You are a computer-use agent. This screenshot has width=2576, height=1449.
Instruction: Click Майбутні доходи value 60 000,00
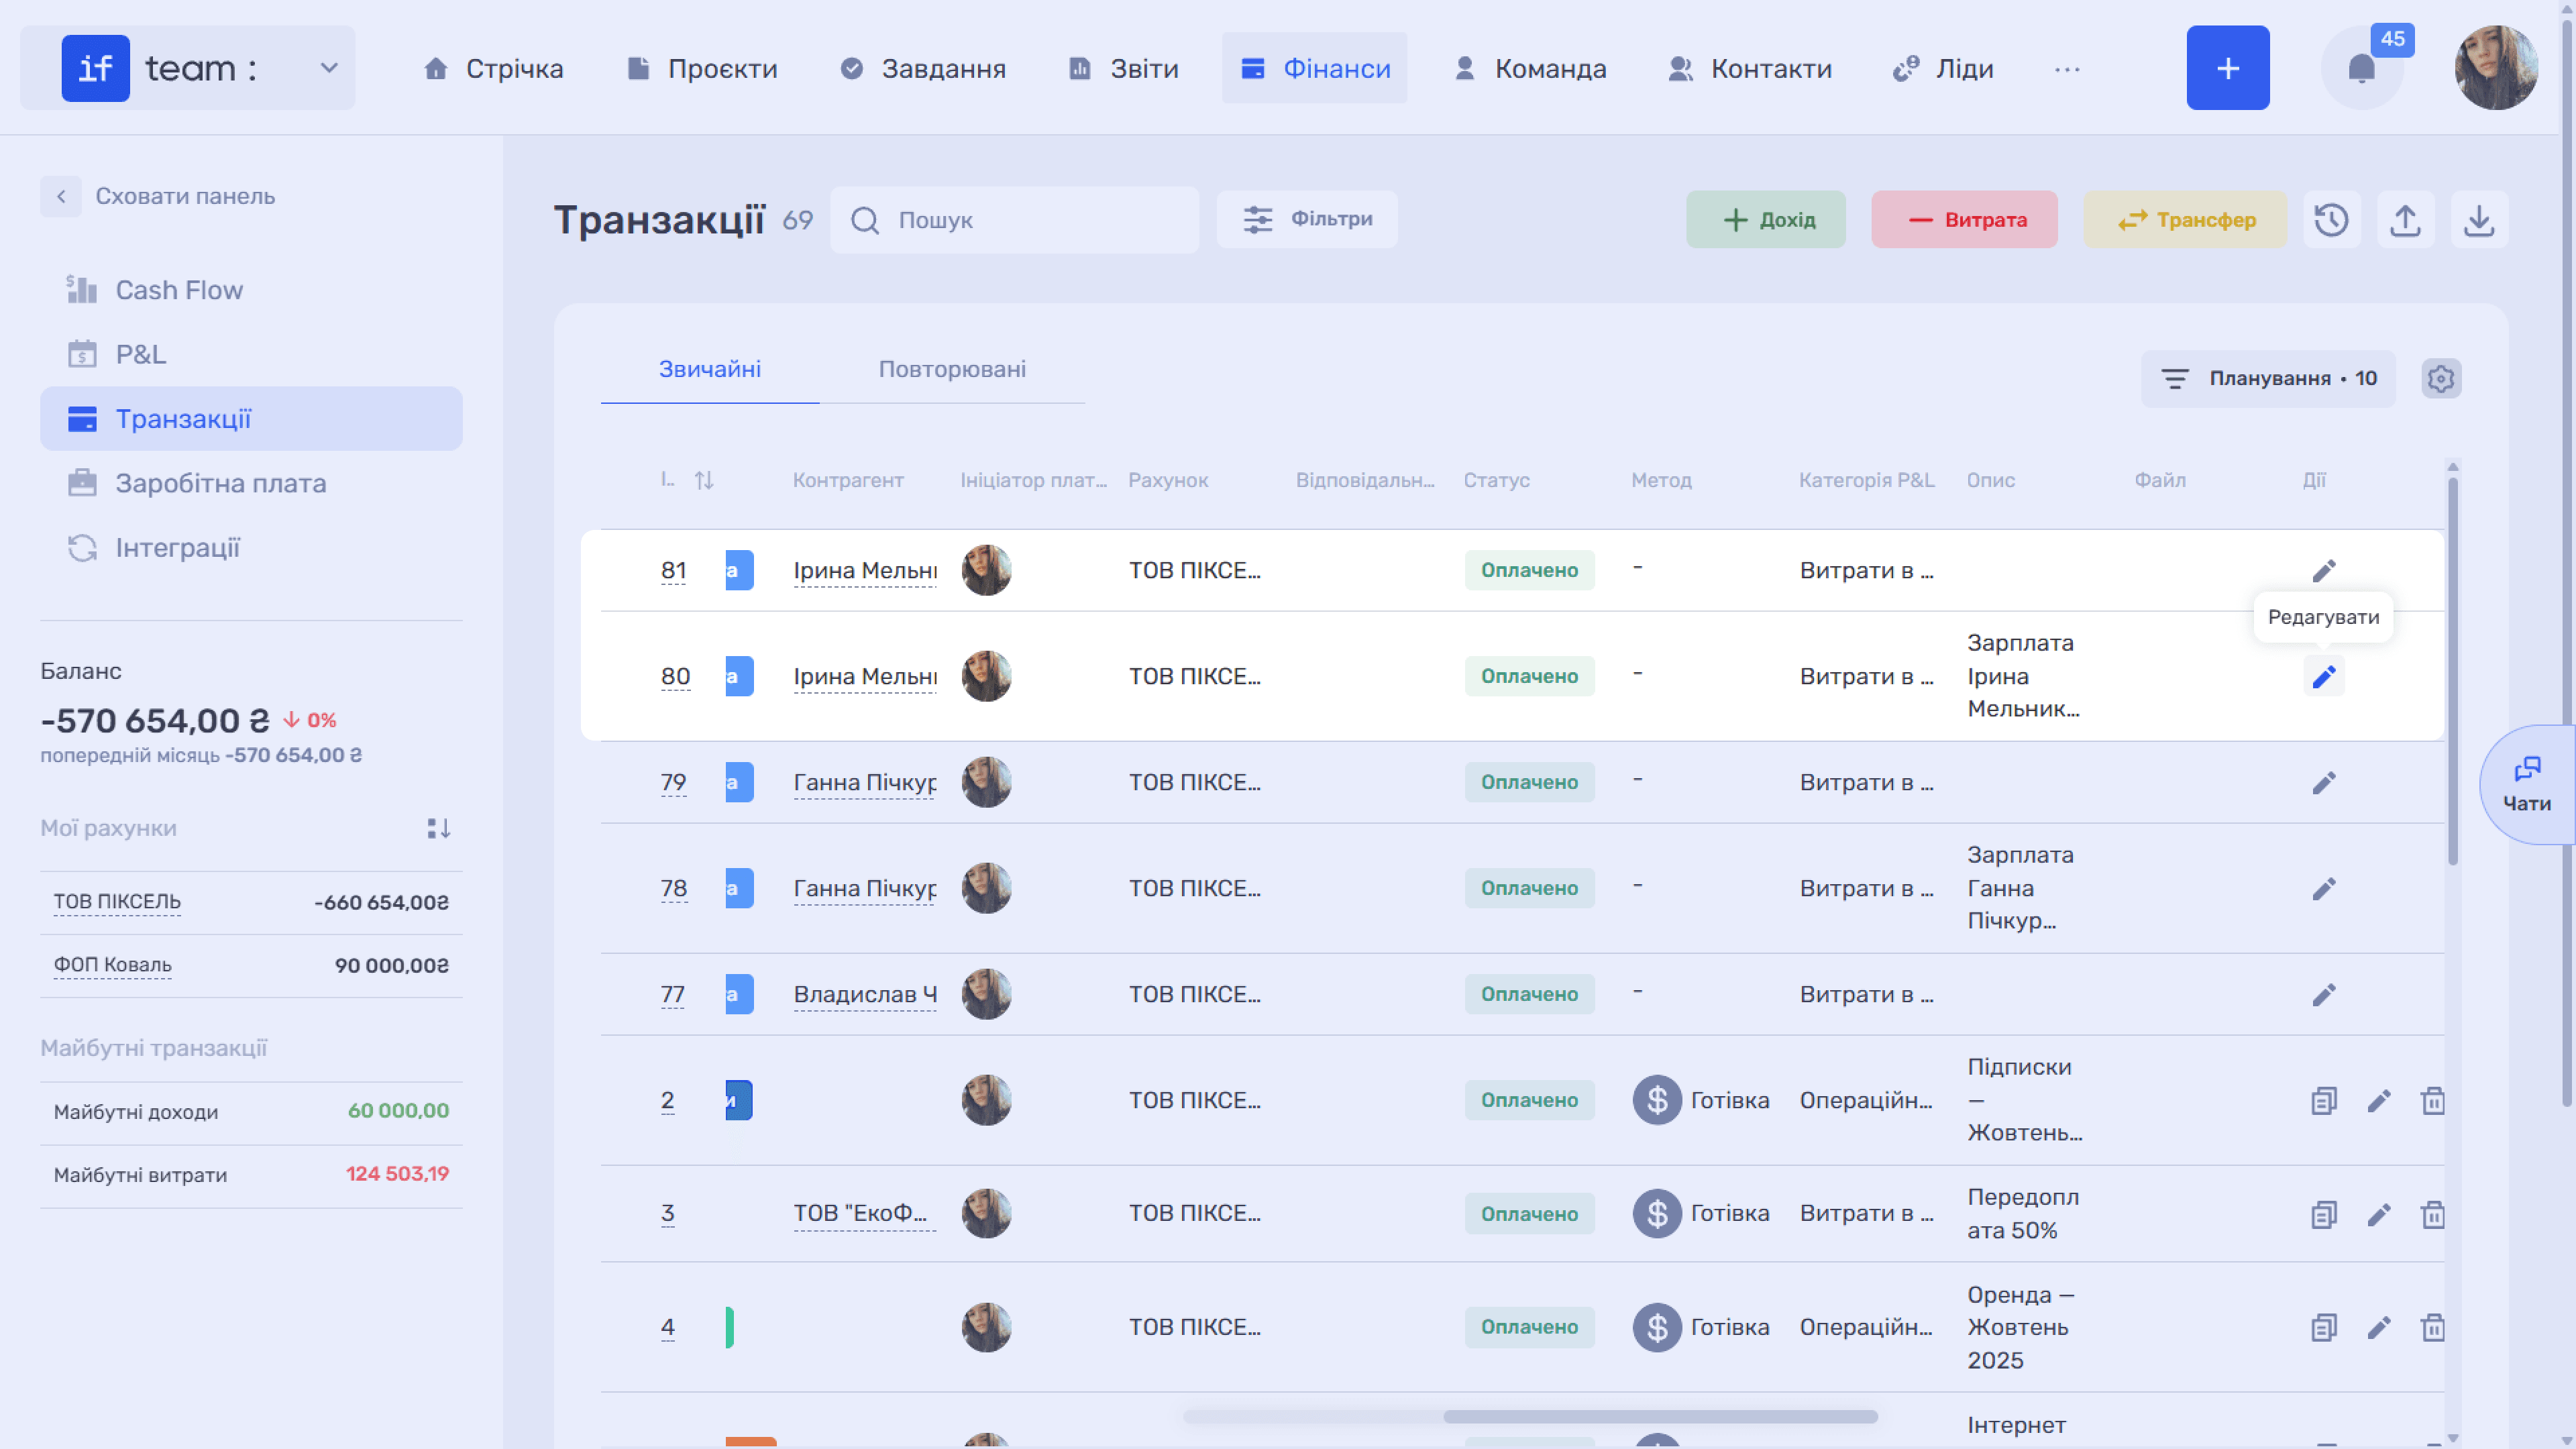[x=398, y=1111]
